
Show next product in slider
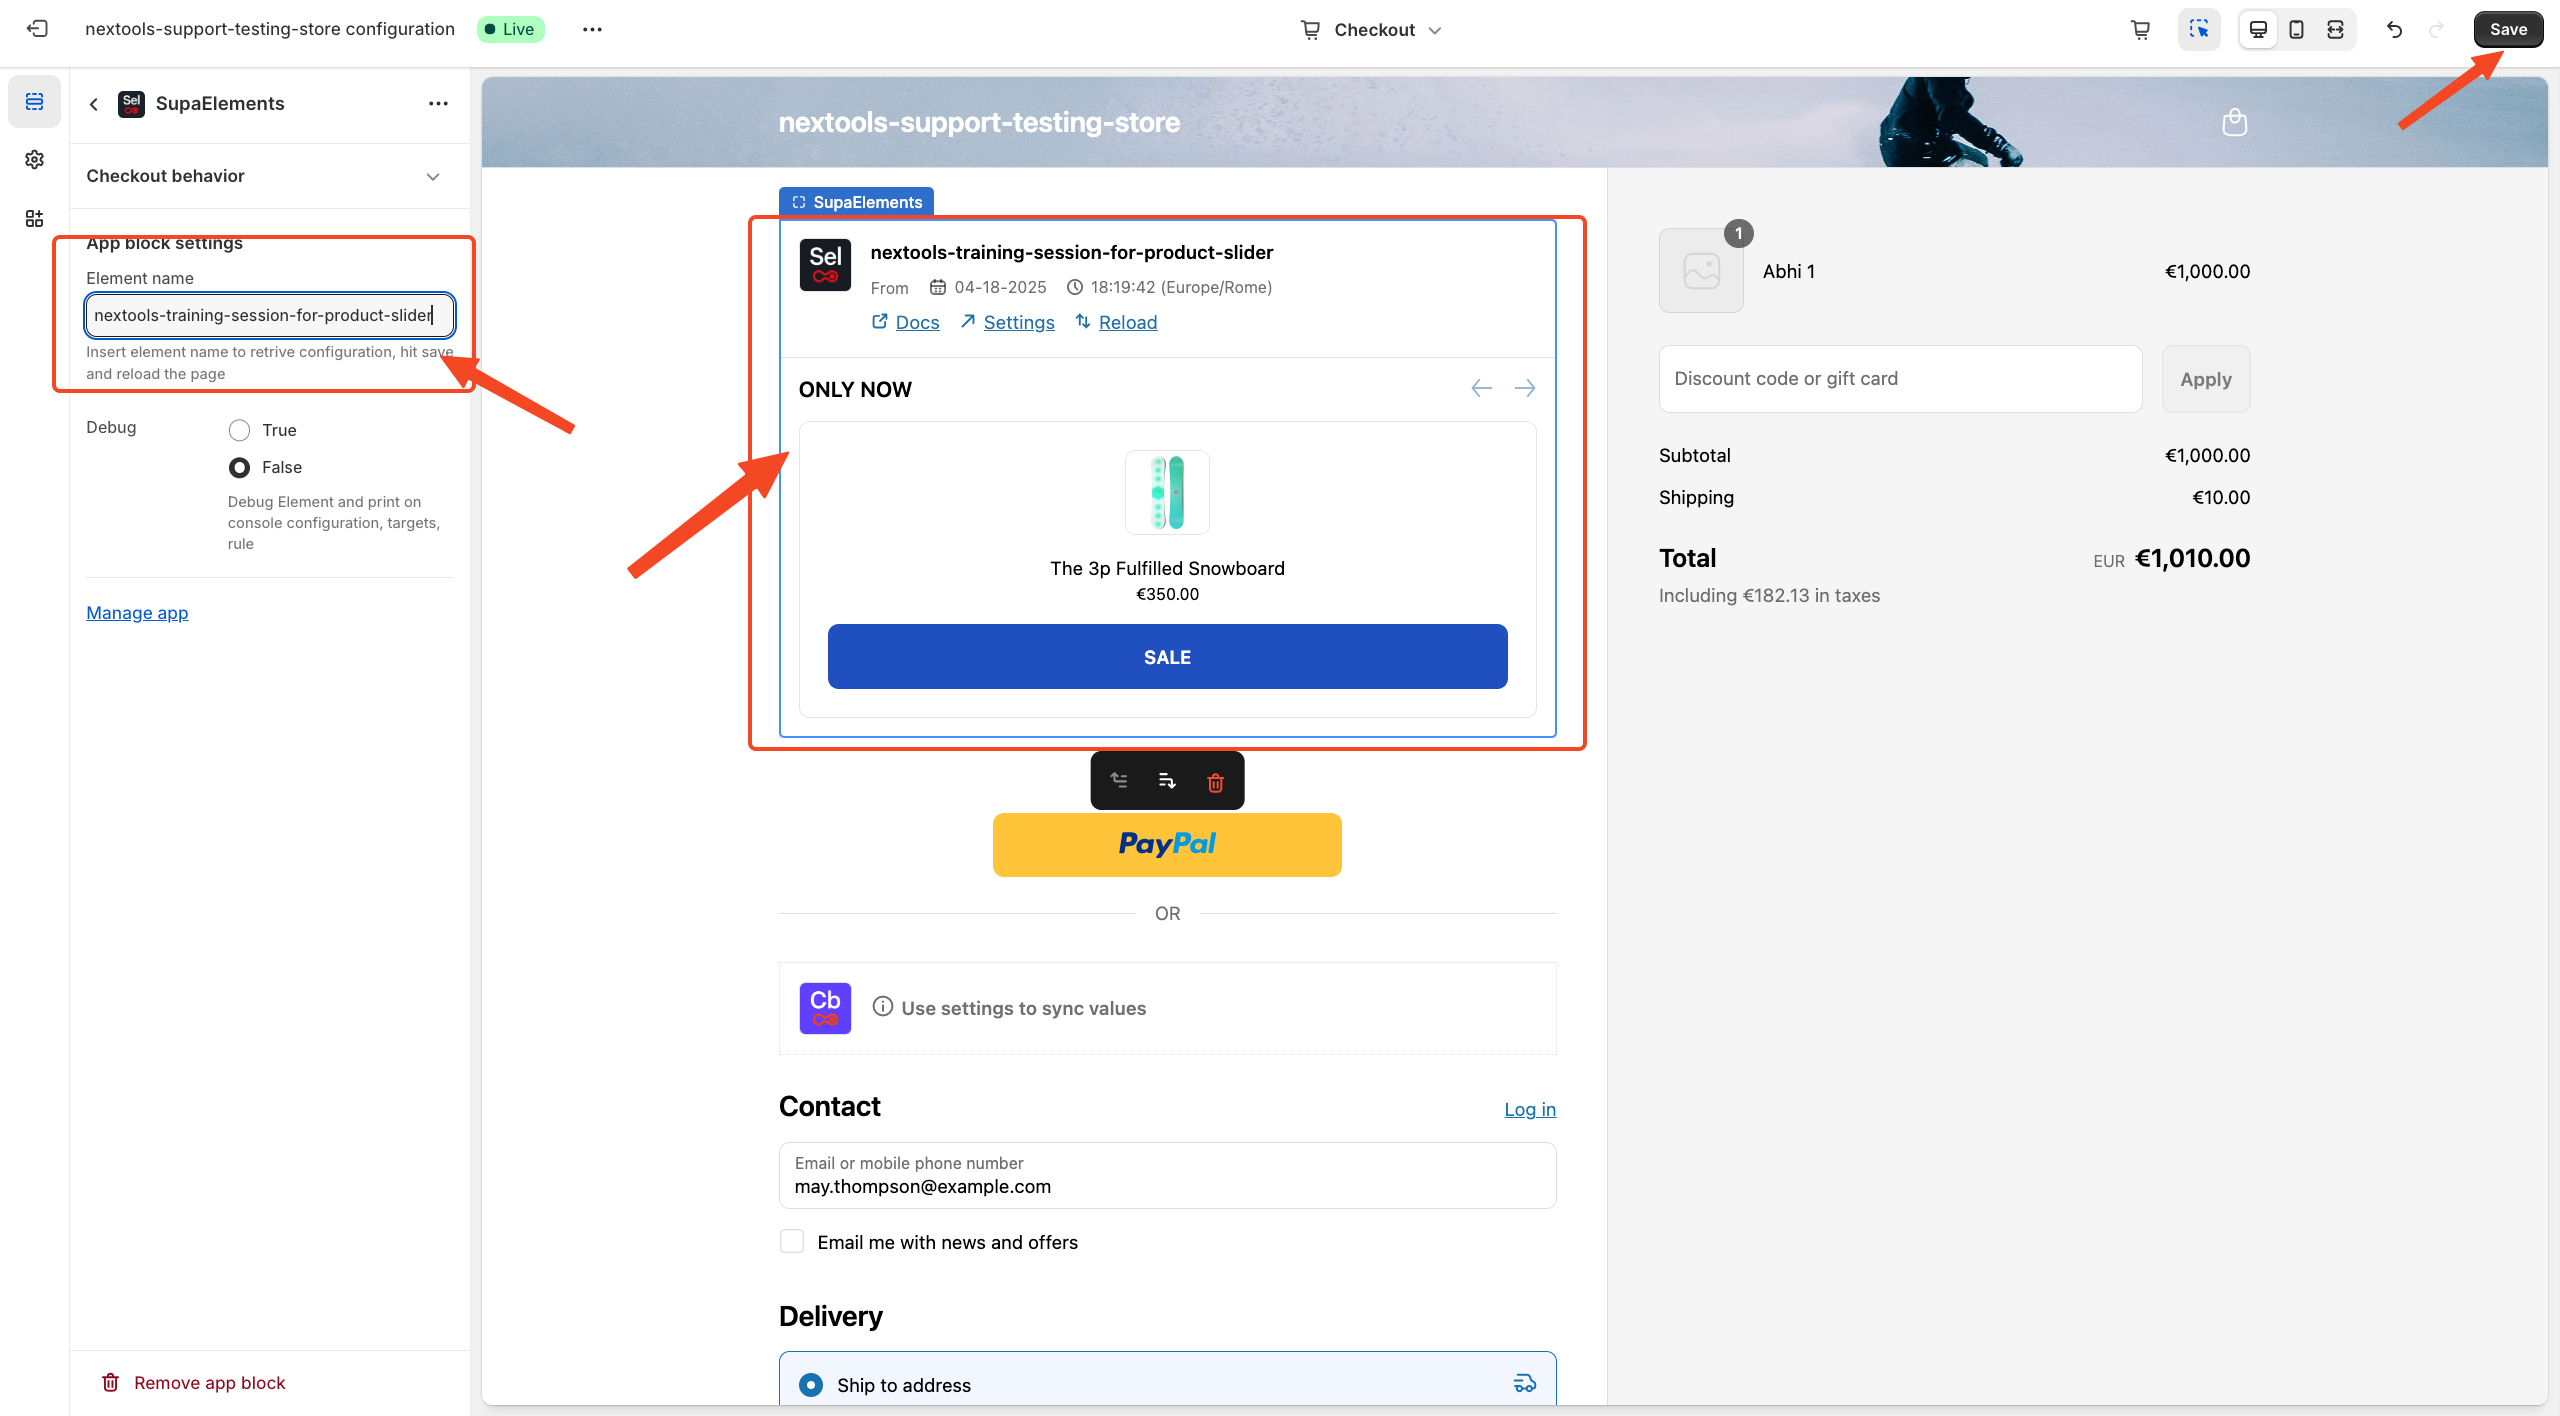coord(1525,389)
